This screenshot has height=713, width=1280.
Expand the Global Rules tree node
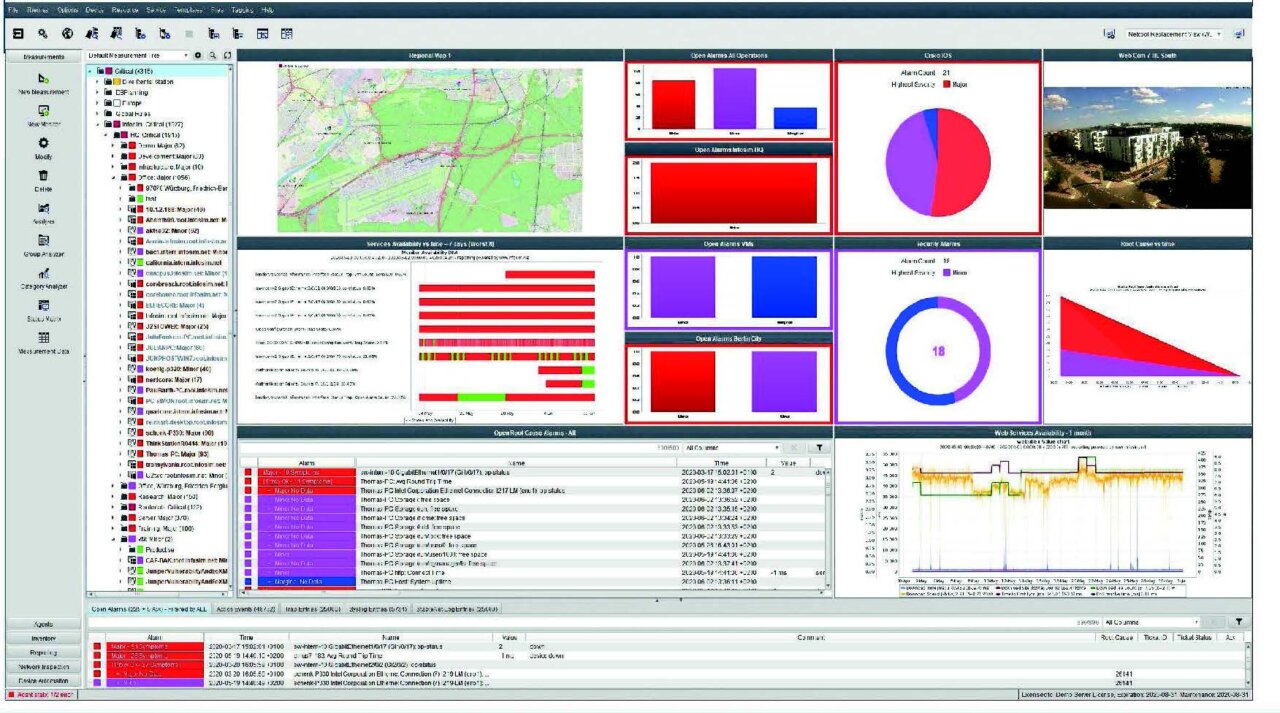98,114
